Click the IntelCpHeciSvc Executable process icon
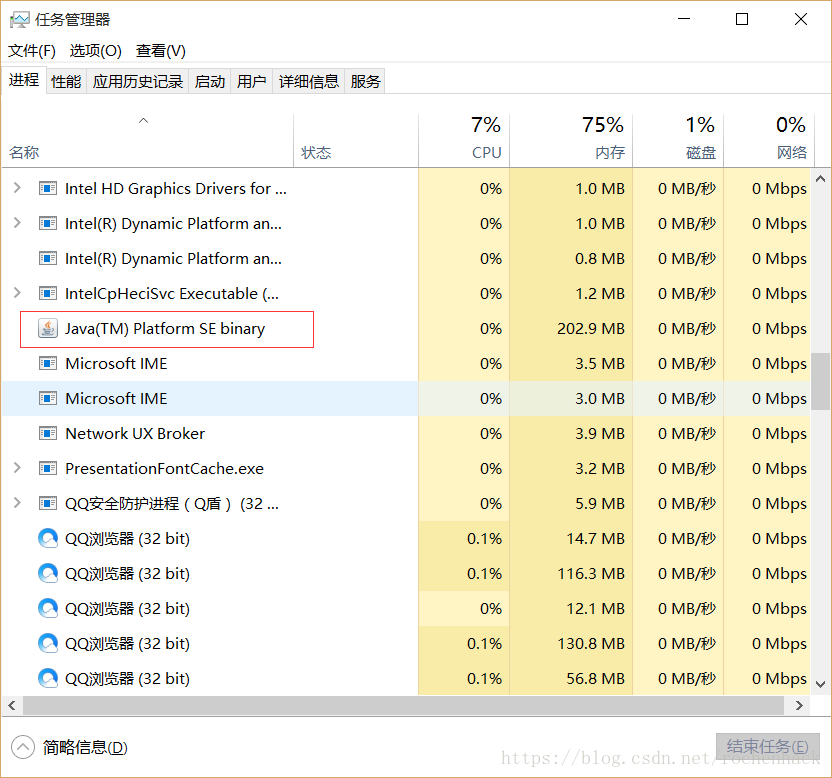Screen dimensions: 832x778 click(x=48, y=293)
